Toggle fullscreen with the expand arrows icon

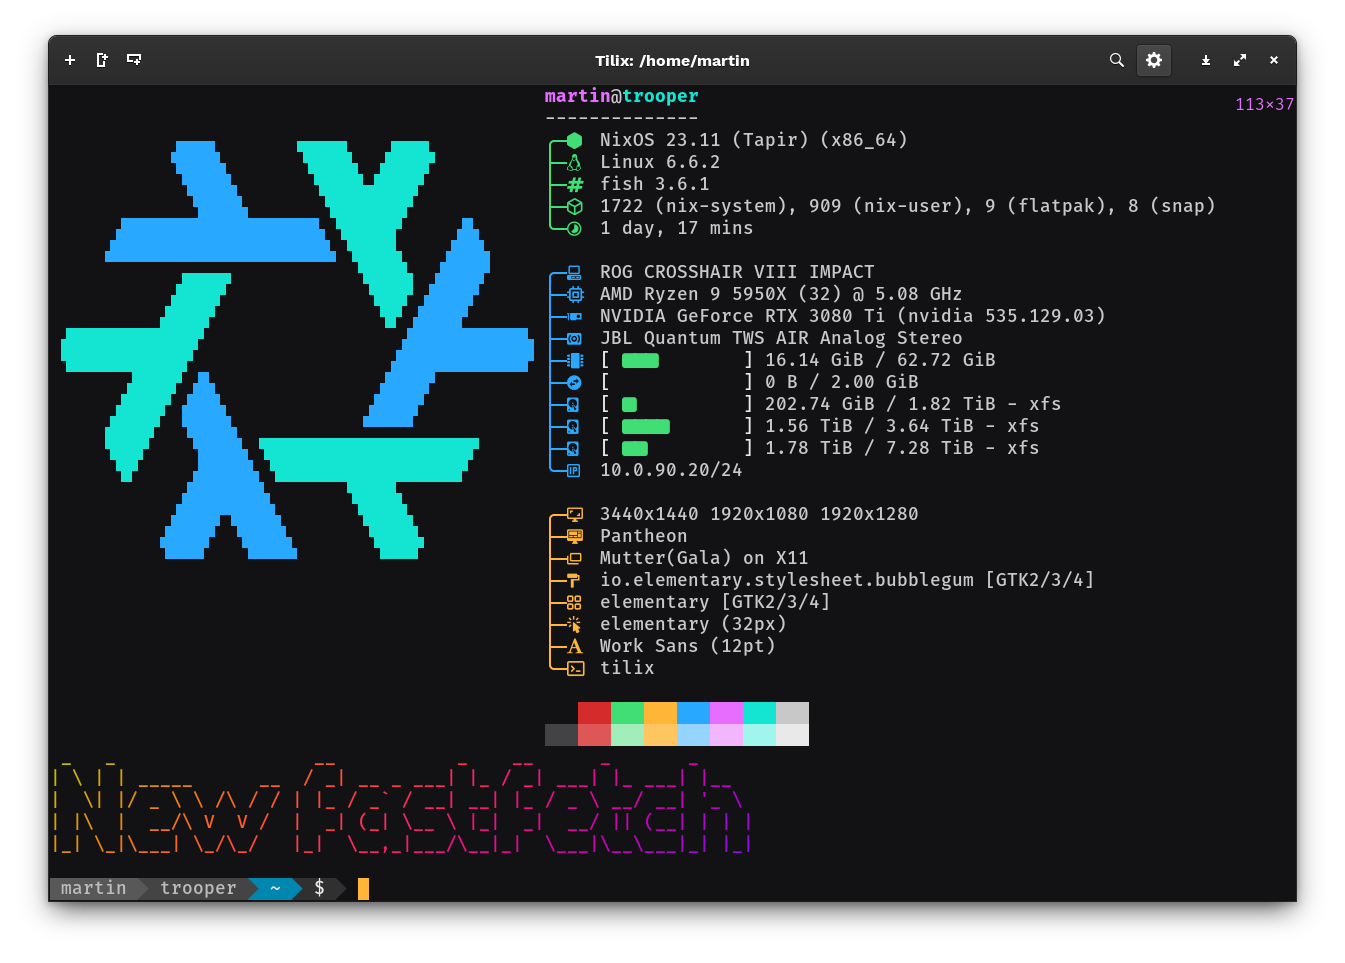[x=1240, y=60]
